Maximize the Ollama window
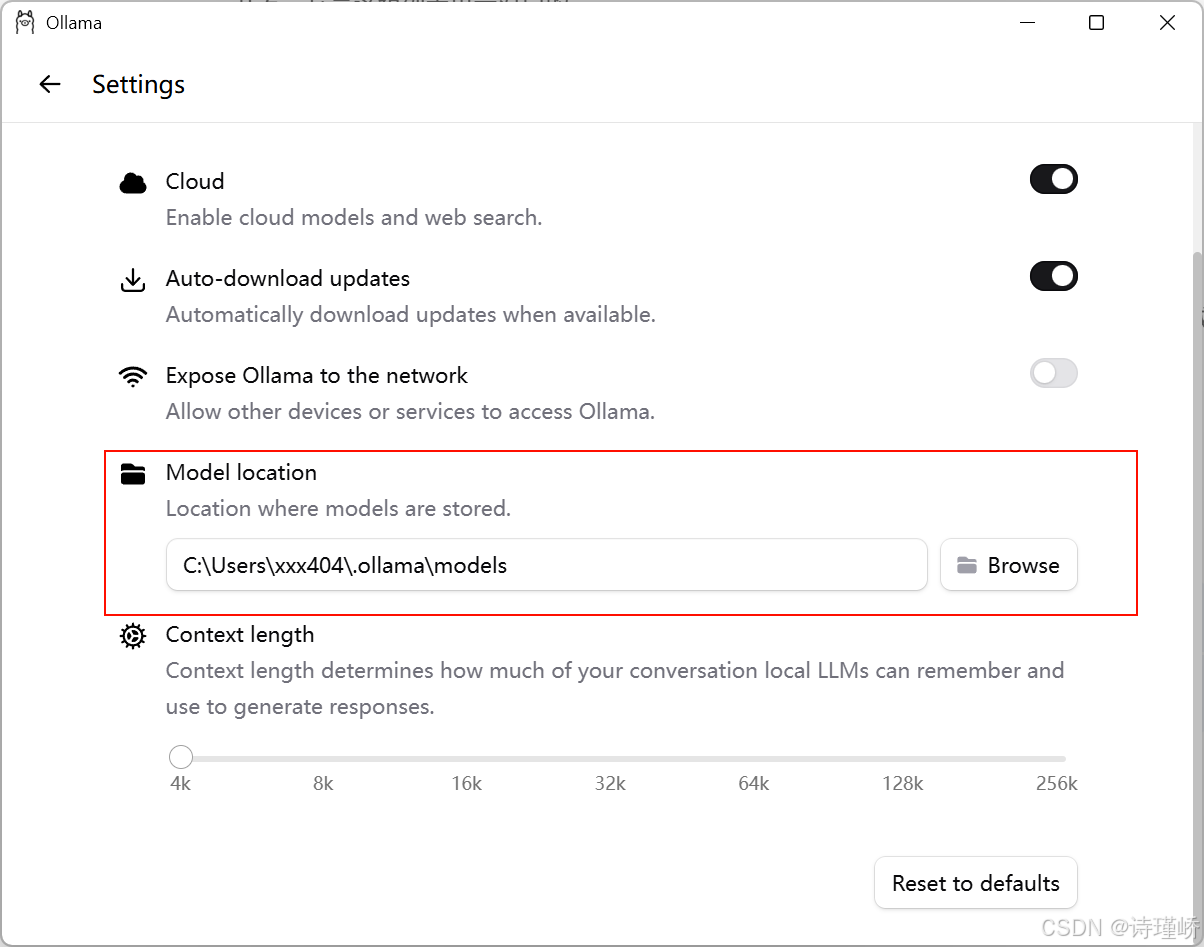This screenshot has width=1204, height=947. click(1096, 22)
